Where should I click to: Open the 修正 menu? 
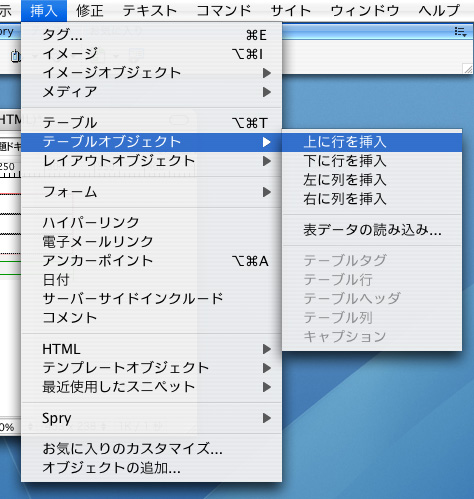click(x=90, y=11)
